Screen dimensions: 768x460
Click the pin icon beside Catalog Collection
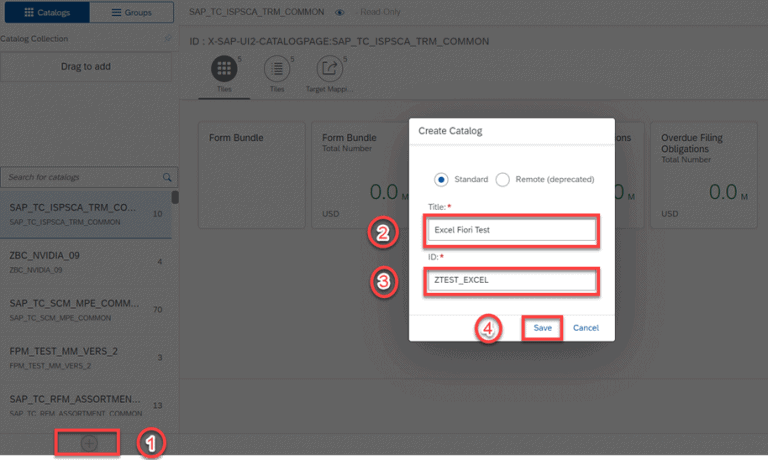click(168, 39)
